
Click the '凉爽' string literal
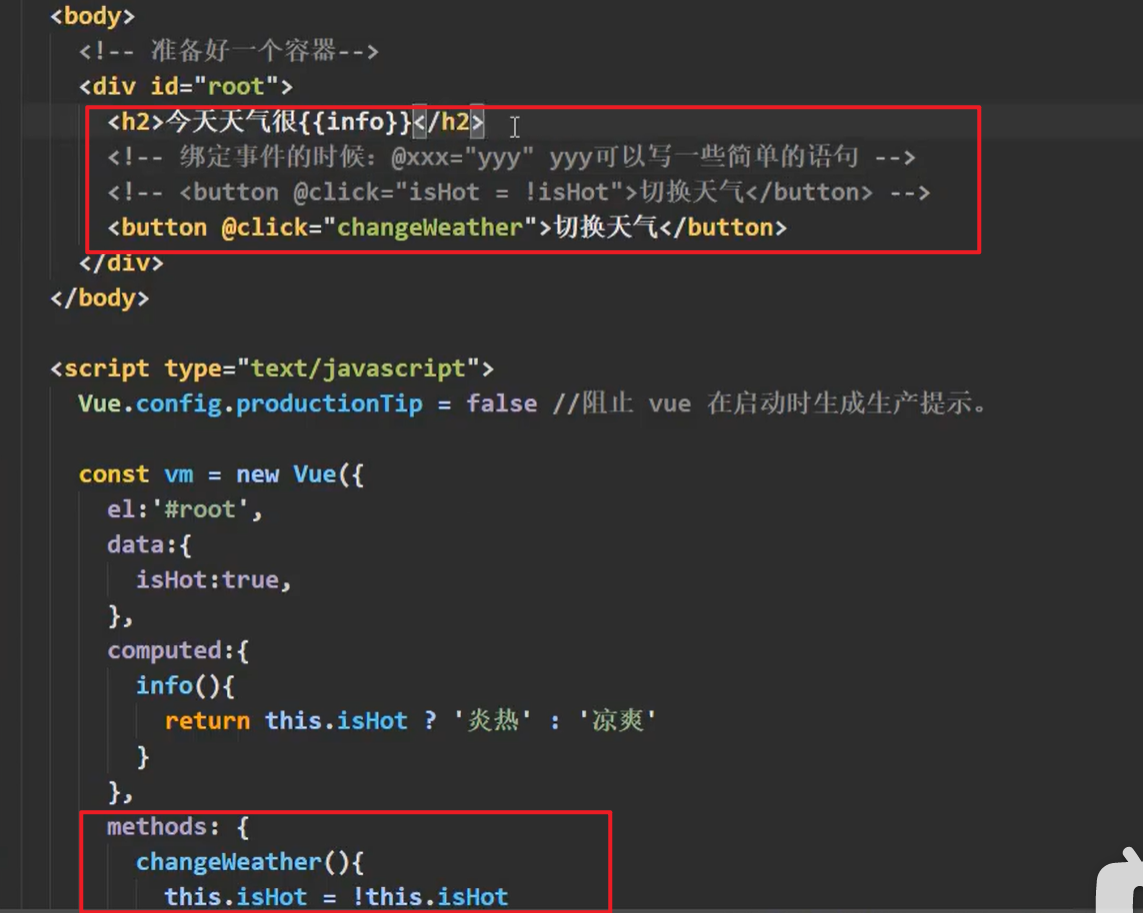(617, 721)
